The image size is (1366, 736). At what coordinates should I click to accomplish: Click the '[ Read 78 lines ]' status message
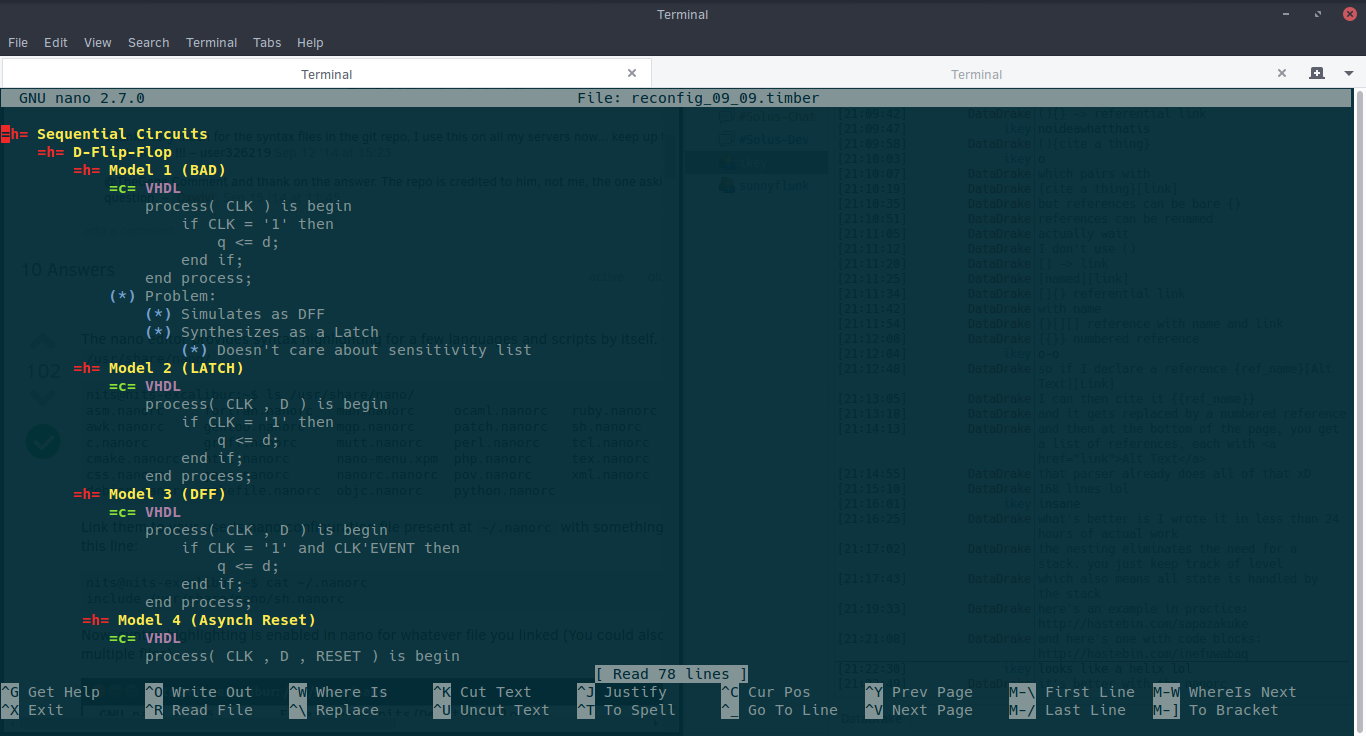672,674
